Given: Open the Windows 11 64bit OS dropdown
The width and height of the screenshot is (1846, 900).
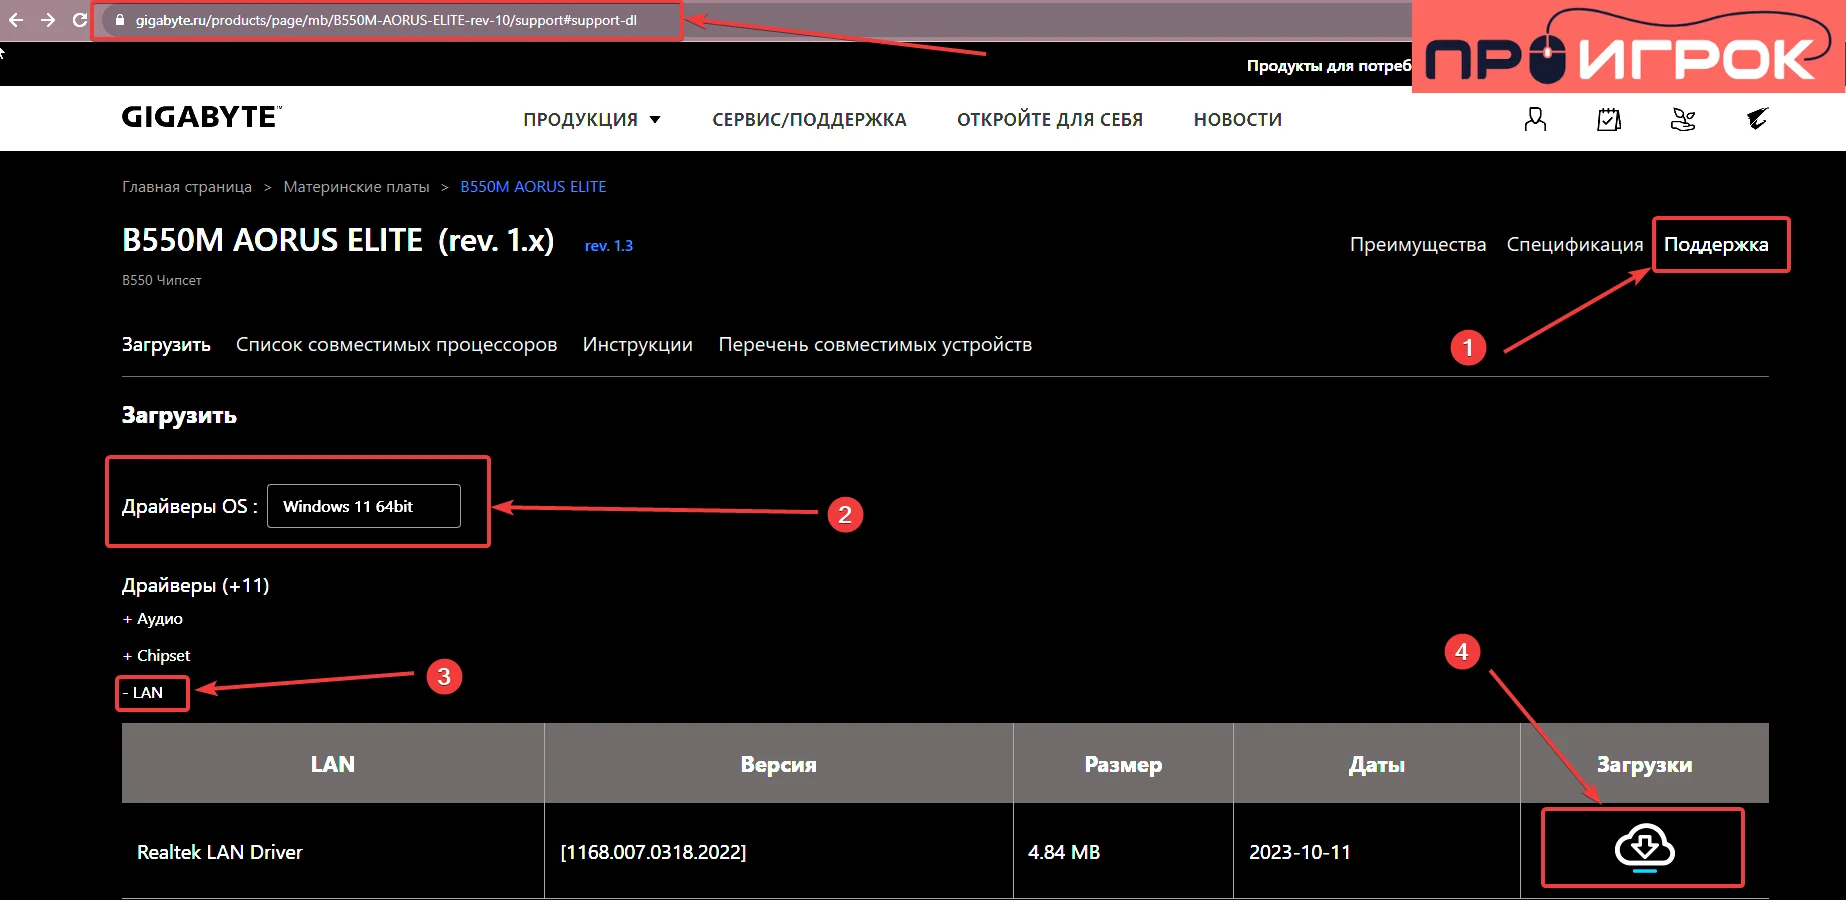Looking at the screenshot, I should click(364, 506).
